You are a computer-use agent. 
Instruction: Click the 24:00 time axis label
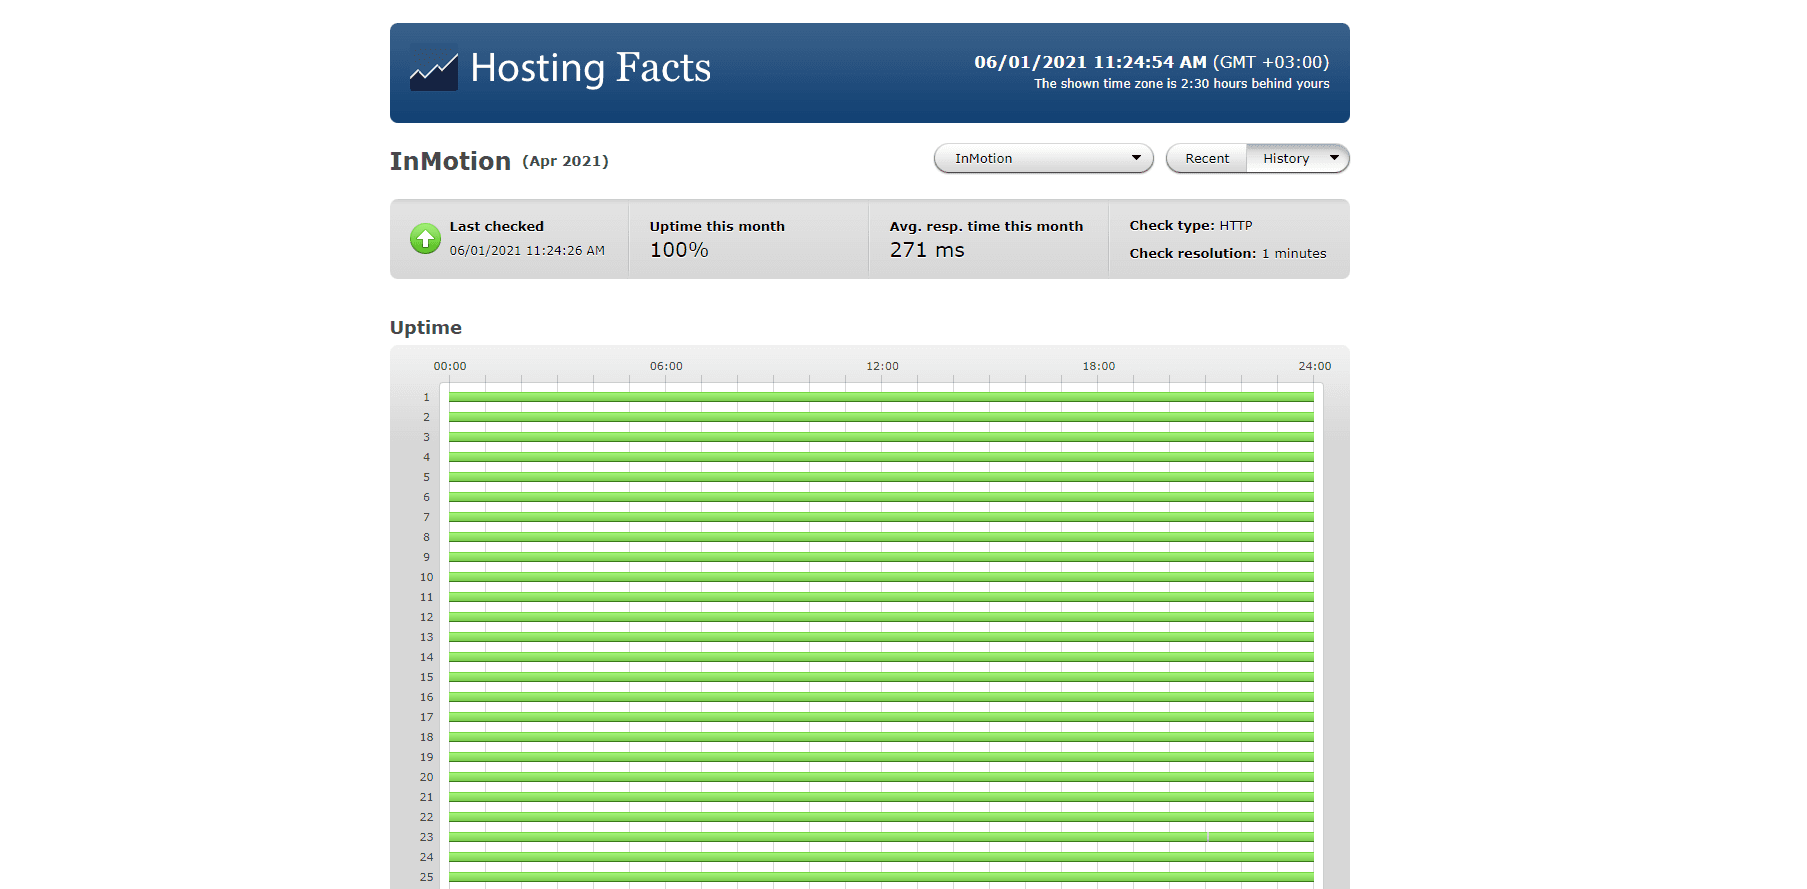click(1315, 366)
